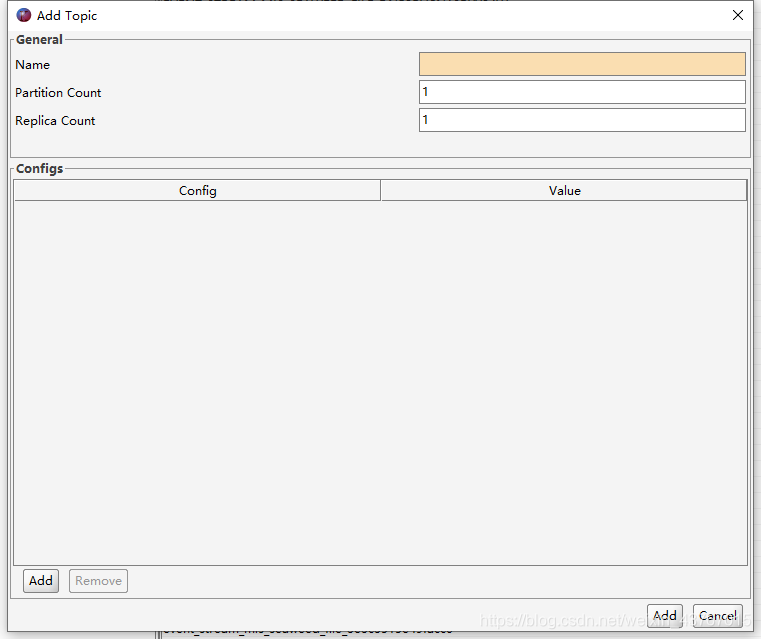Add a new config row in Configs
Image resolution: width=761 pixels, height=639 pixels.
[x=41, y=581]
